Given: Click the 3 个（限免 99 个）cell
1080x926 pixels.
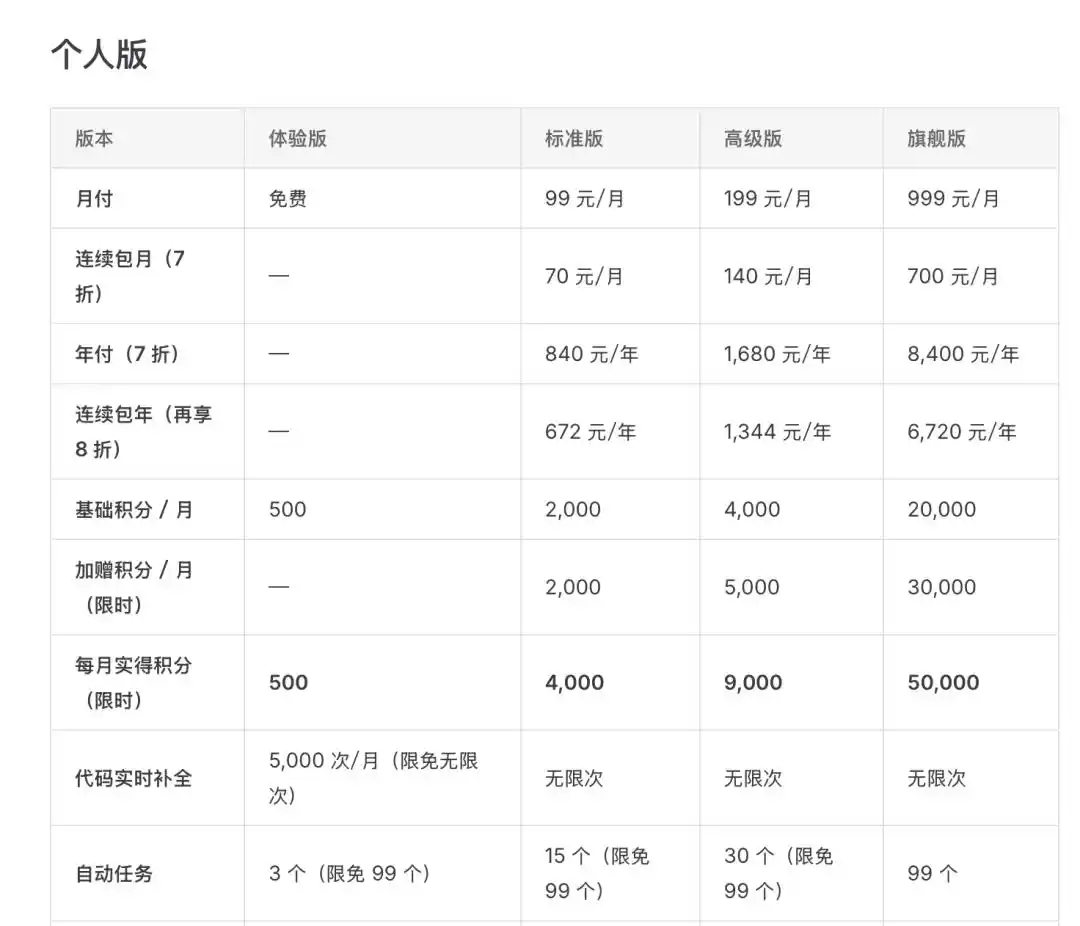Looking at the screenshot, I should 350,874.
